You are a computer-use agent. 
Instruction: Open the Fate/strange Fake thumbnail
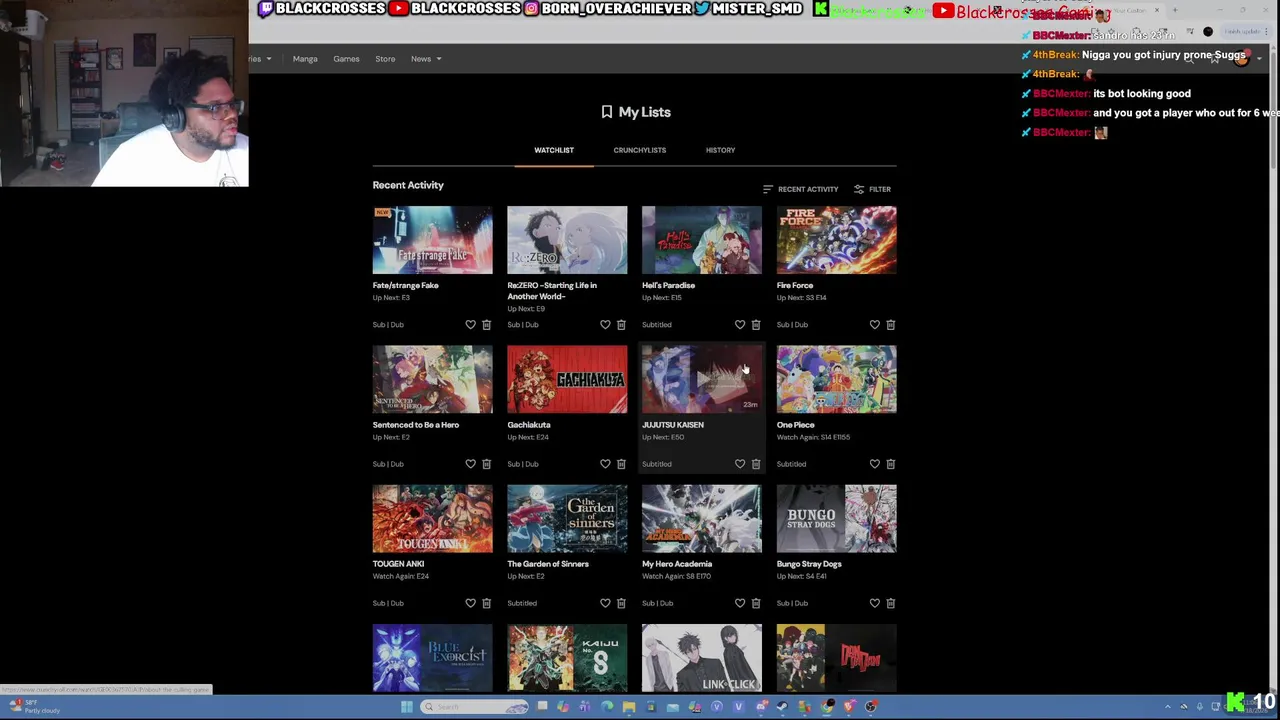point(432,240)
